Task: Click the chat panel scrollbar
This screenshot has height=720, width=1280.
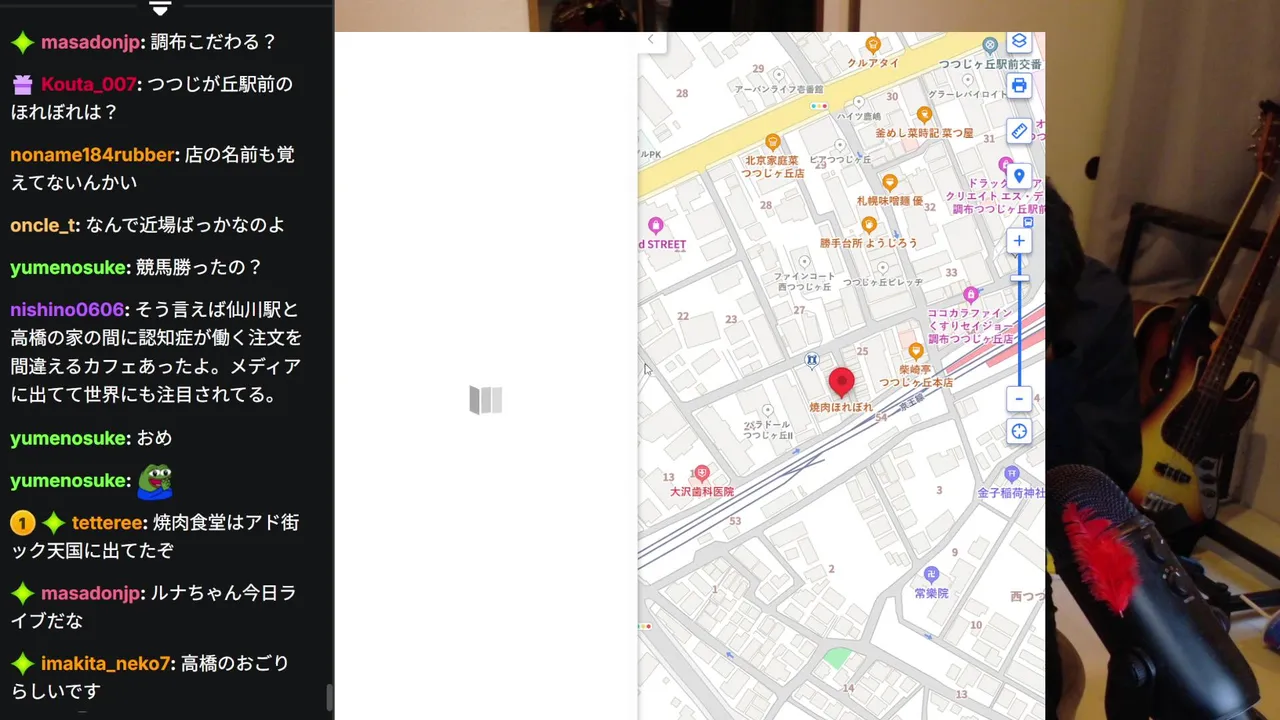Action: coord(330,698)
